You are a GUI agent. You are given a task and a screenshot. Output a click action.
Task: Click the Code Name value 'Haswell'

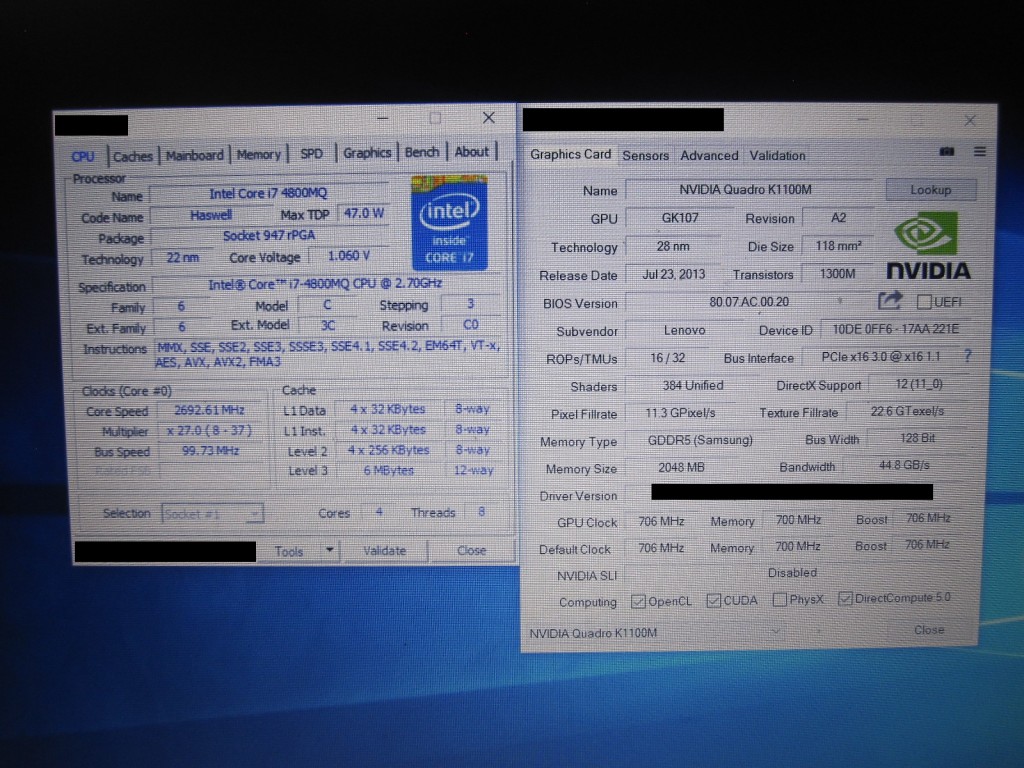[210, 215]
